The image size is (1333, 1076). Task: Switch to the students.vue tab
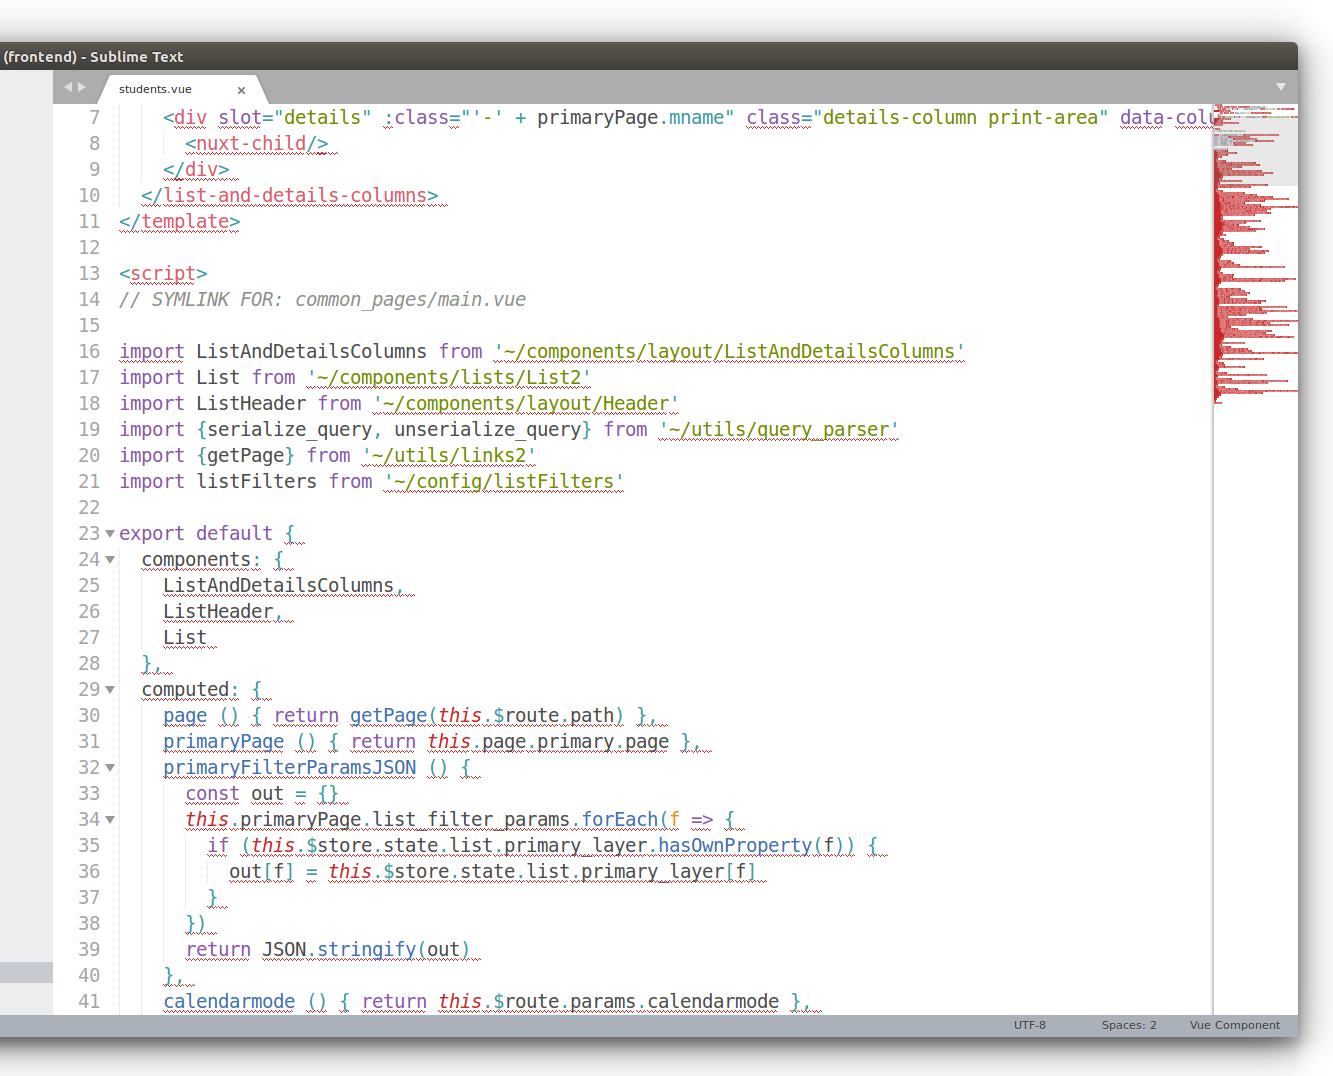[x=156, y=89]
